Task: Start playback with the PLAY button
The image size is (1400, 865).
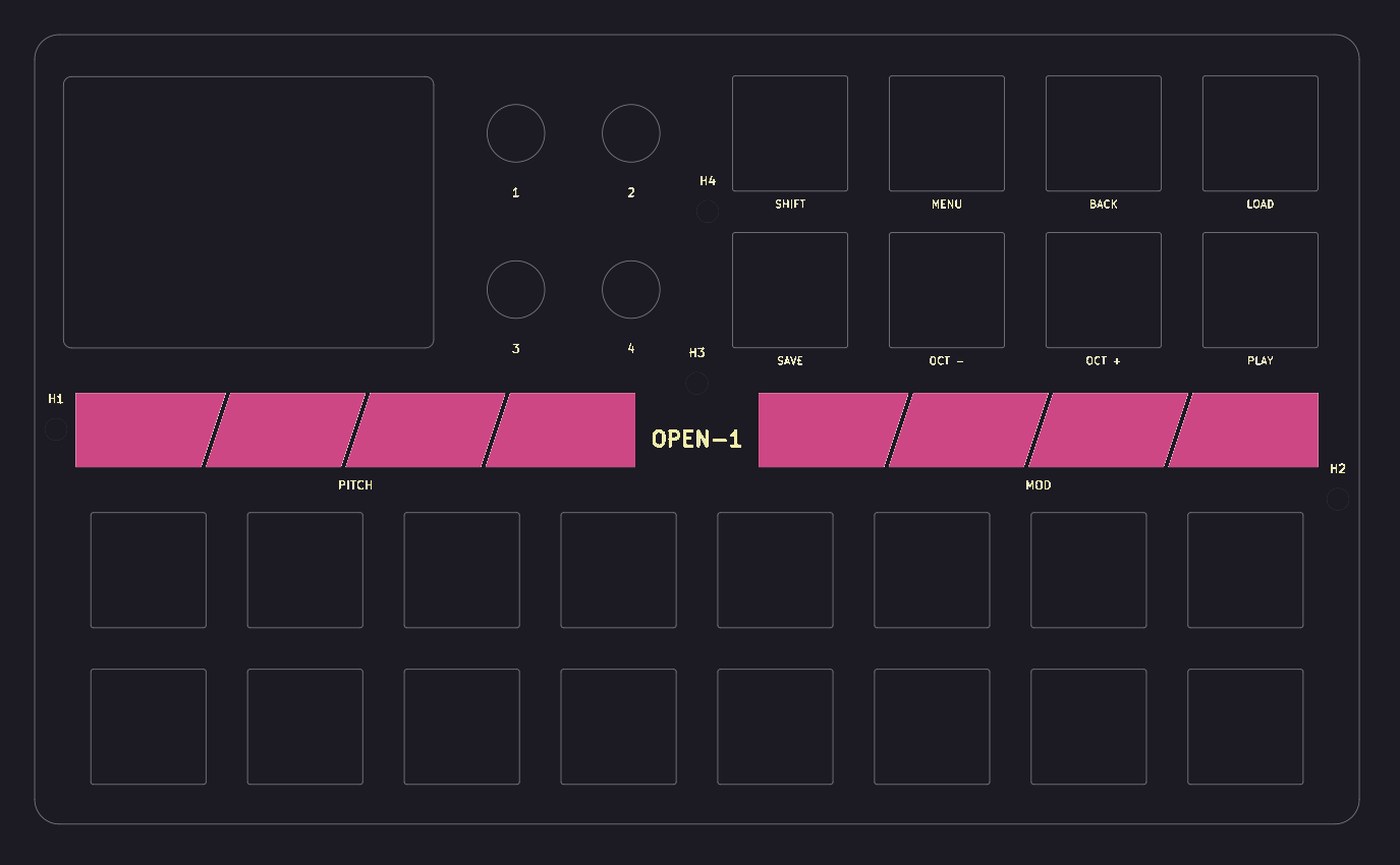Action: click(1260, 290)
